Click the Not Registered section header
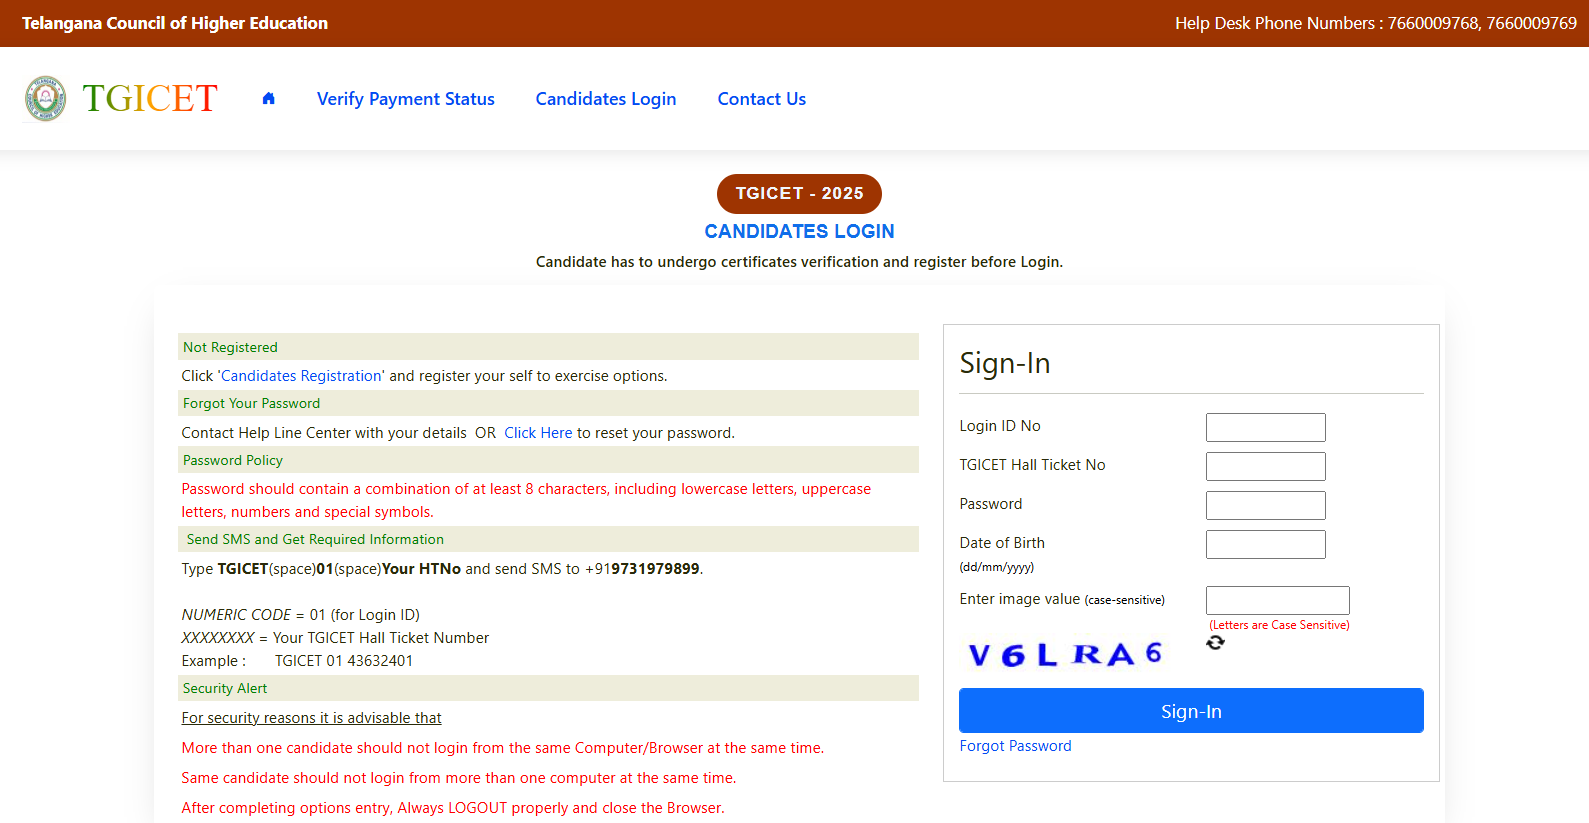Screen dimensions: 1589x823 [548, 347]
